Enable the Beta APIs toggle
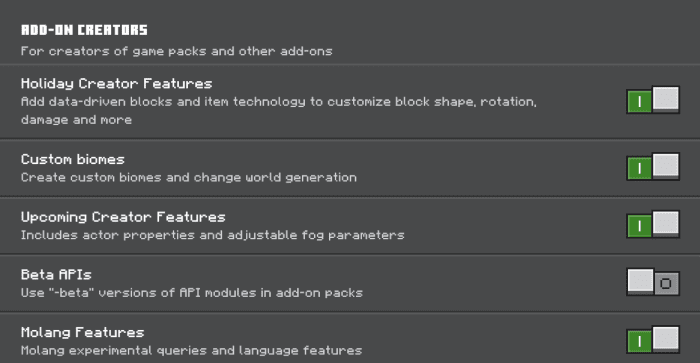700x363 pixels. 653,282
